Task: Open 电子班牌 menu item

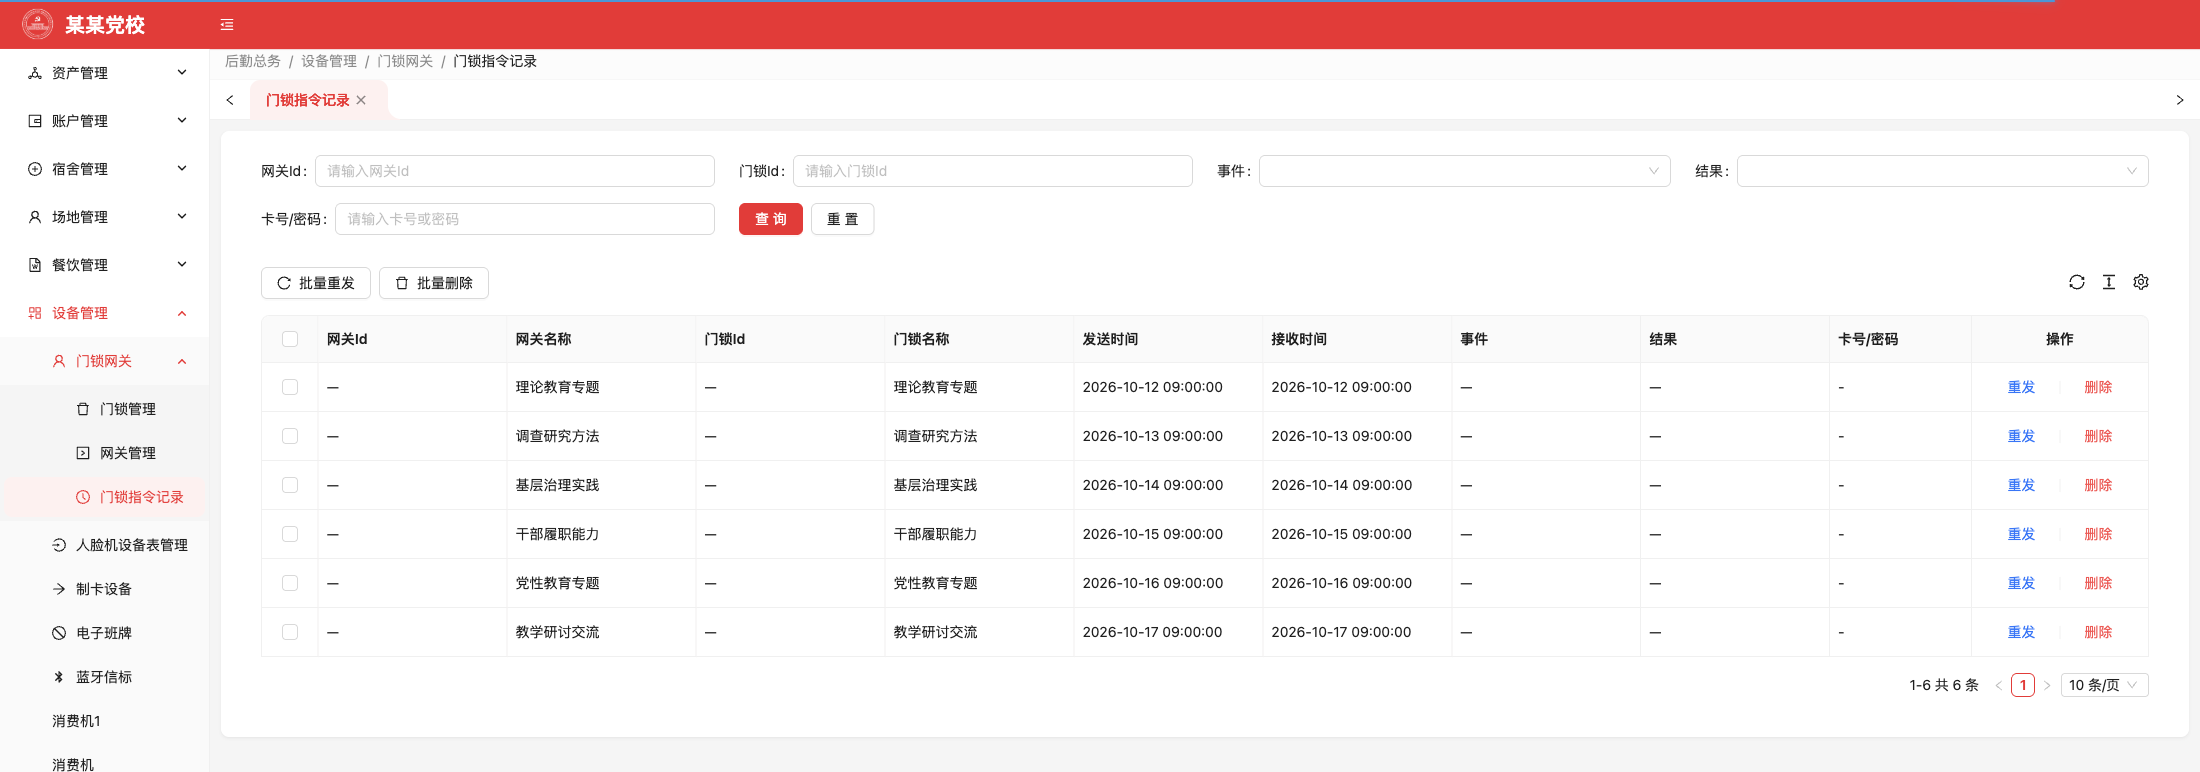Action: [105, 633]
